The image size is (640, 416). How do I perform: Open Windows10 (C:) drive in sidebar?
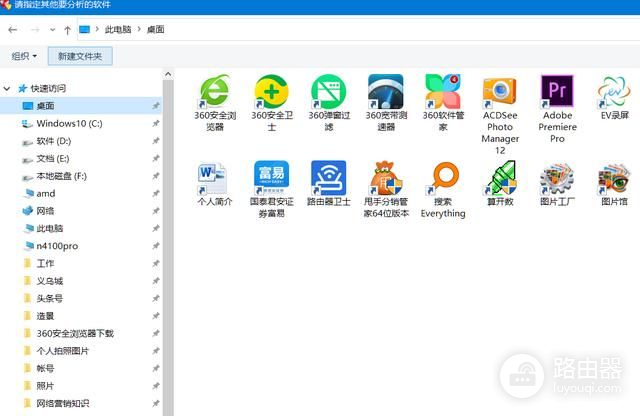coord(69,123)
